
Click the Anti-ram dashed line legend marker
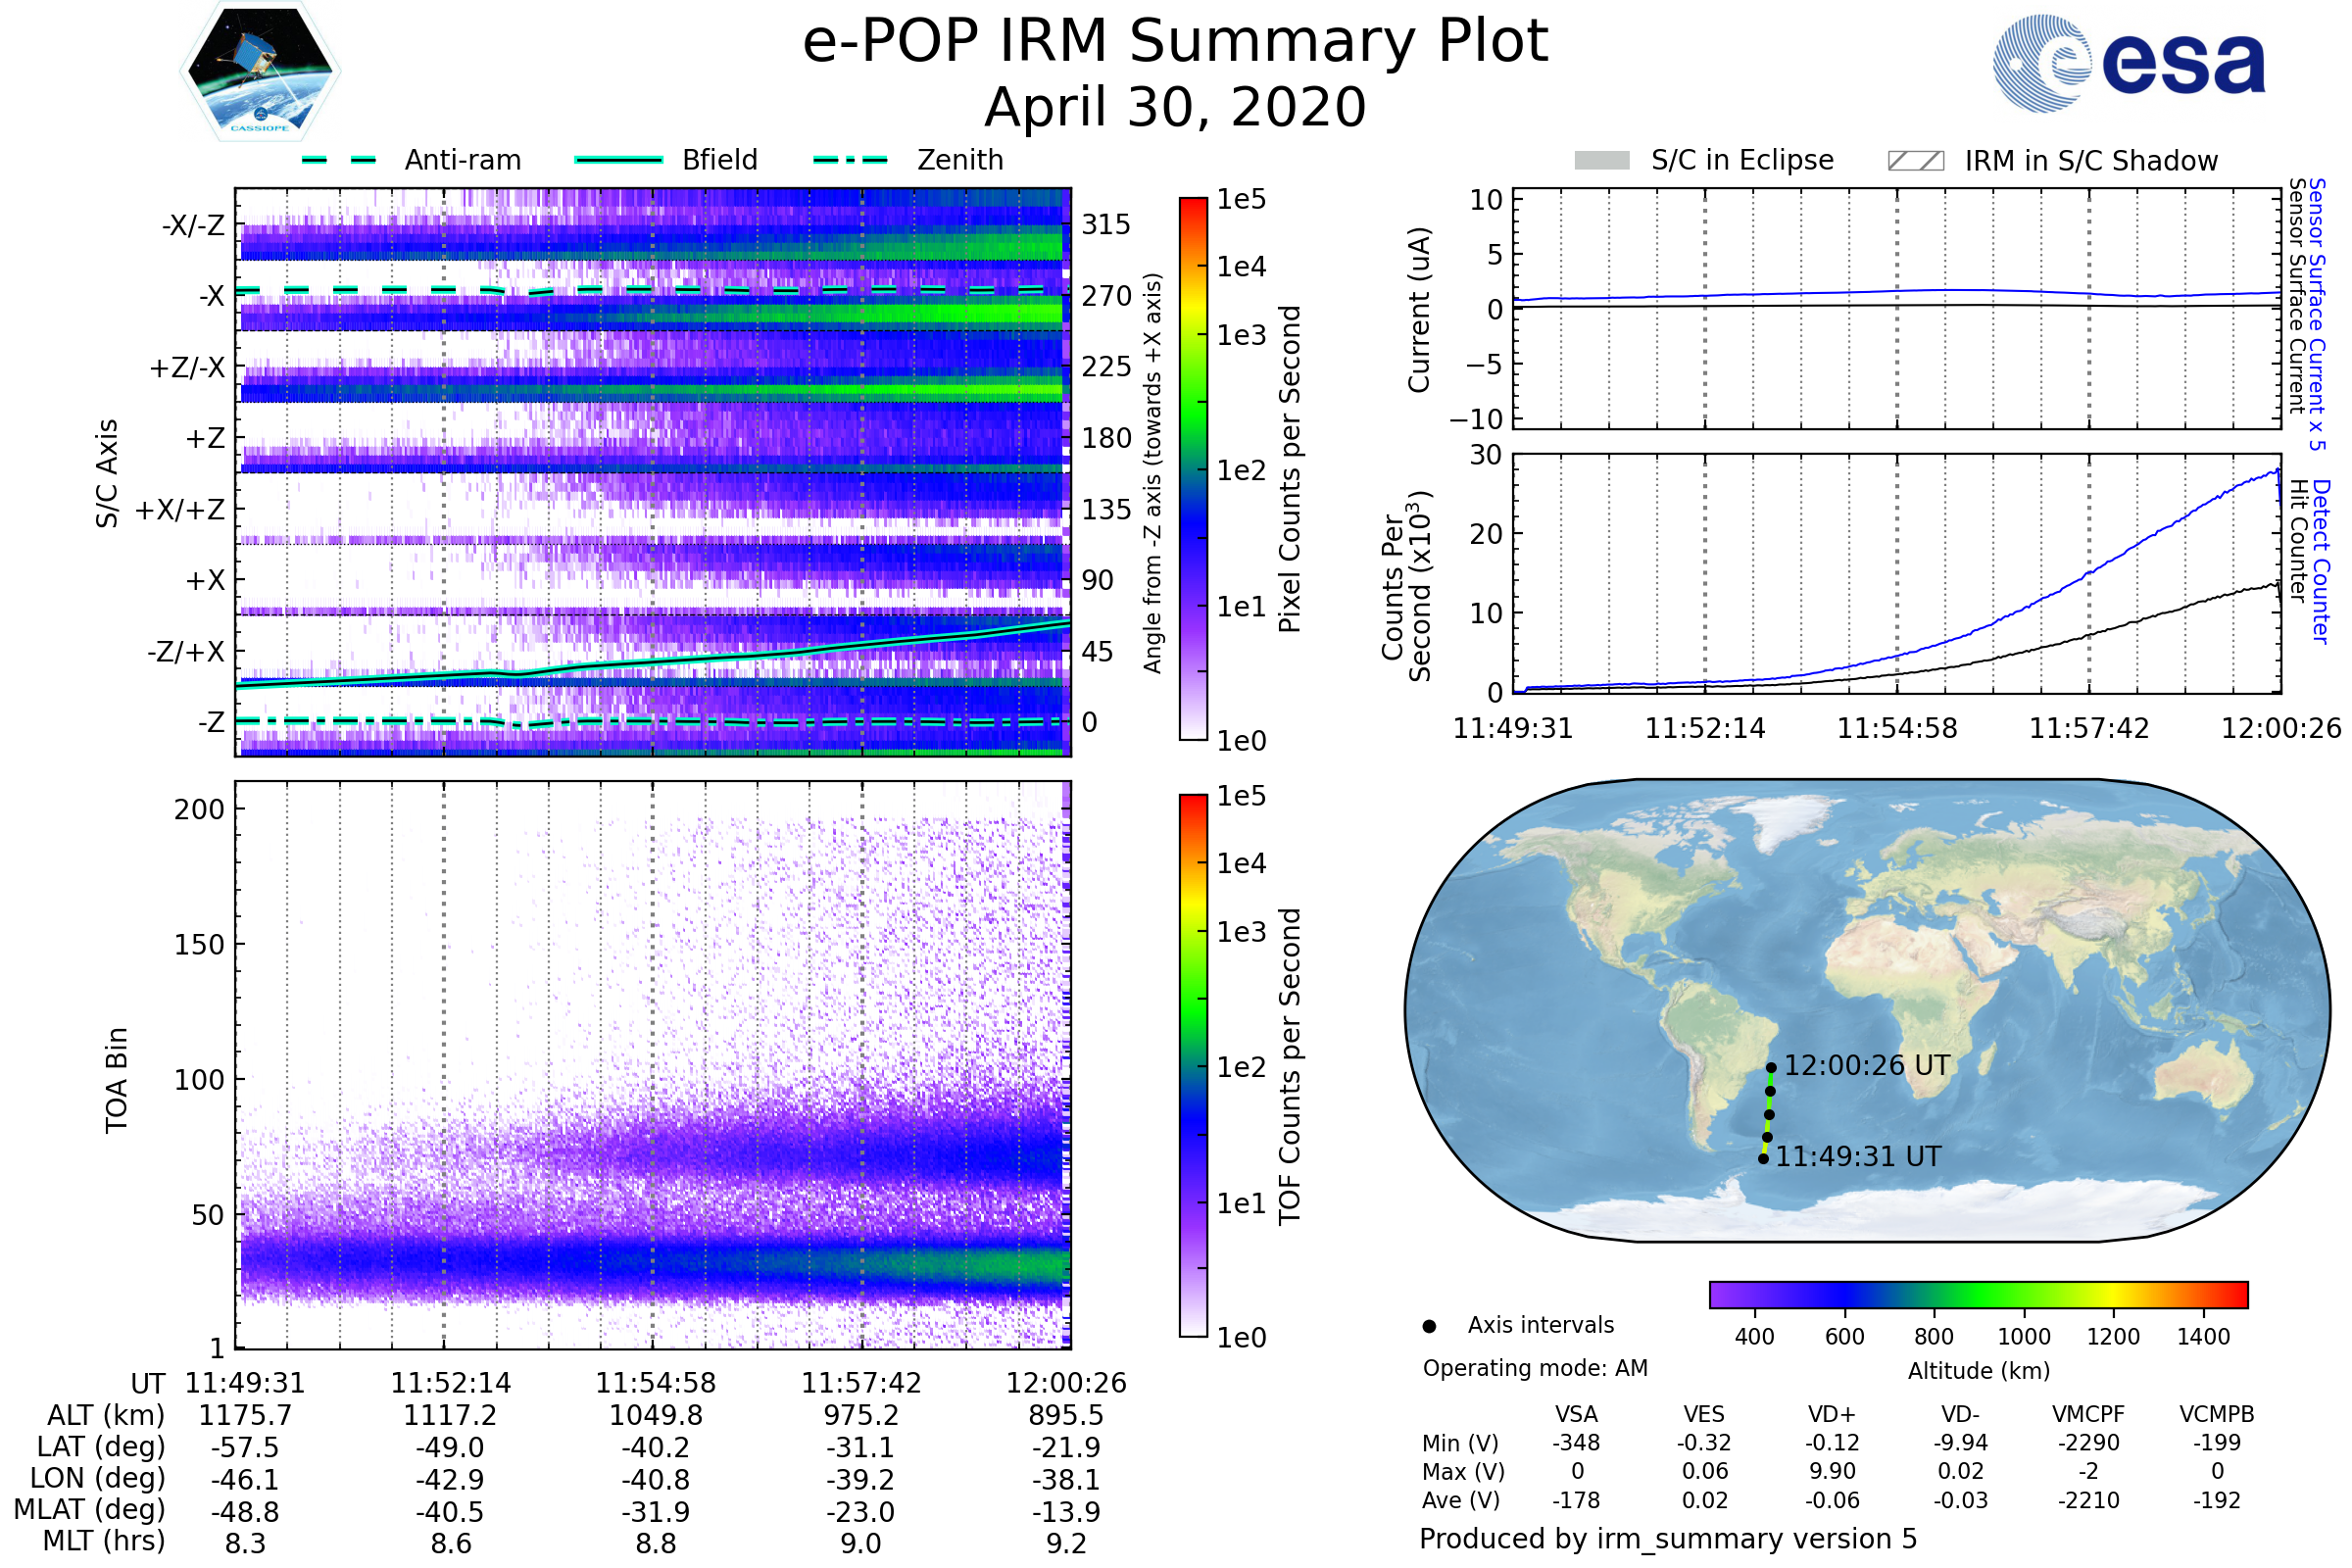(339, 160)
